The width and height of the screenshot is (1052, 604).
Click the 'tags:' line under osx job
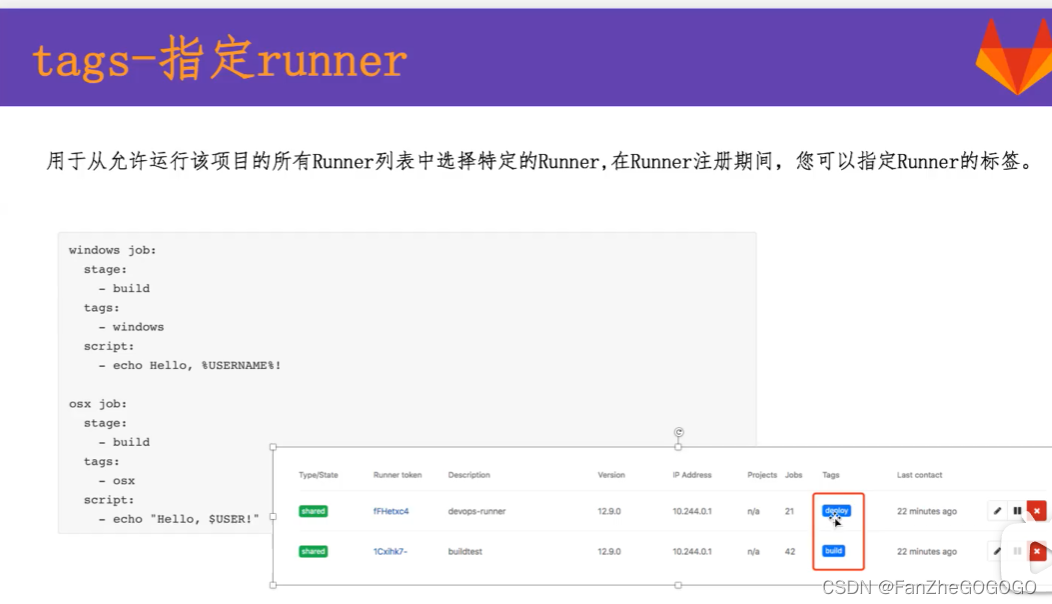(101, 462)
